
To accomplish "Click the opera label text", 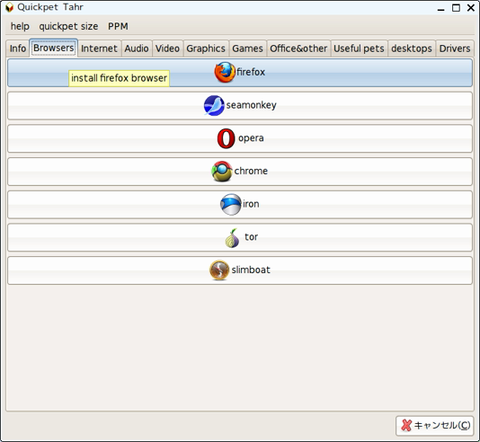I will [251, 138].
